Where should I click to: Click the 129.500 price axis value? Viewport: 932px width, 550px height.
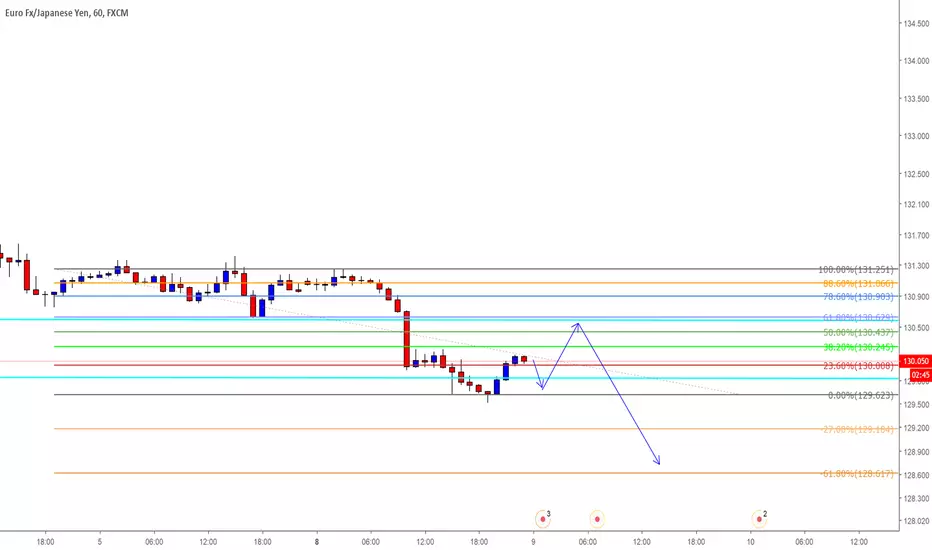coord(916,404)
